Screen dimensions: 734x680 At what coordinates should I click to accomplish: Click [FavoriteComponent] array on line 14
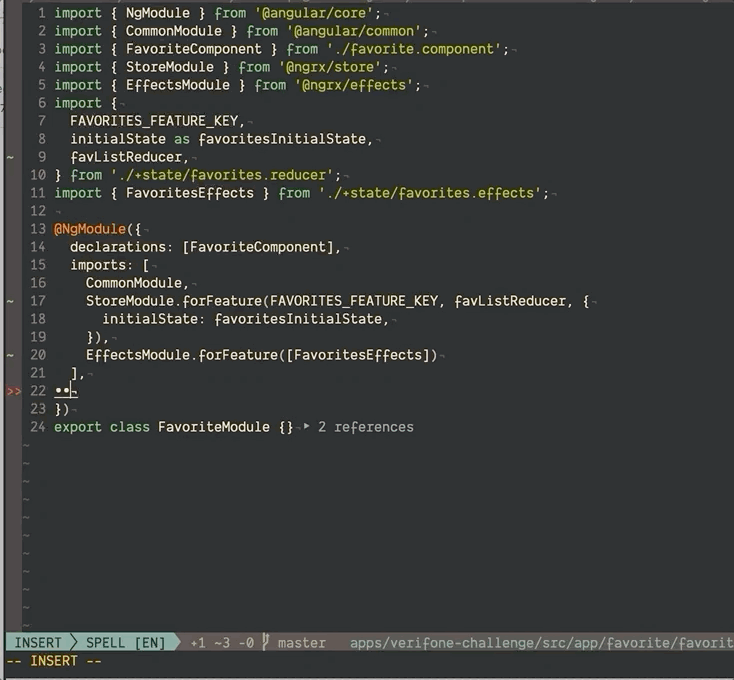[x=257, y=247]
